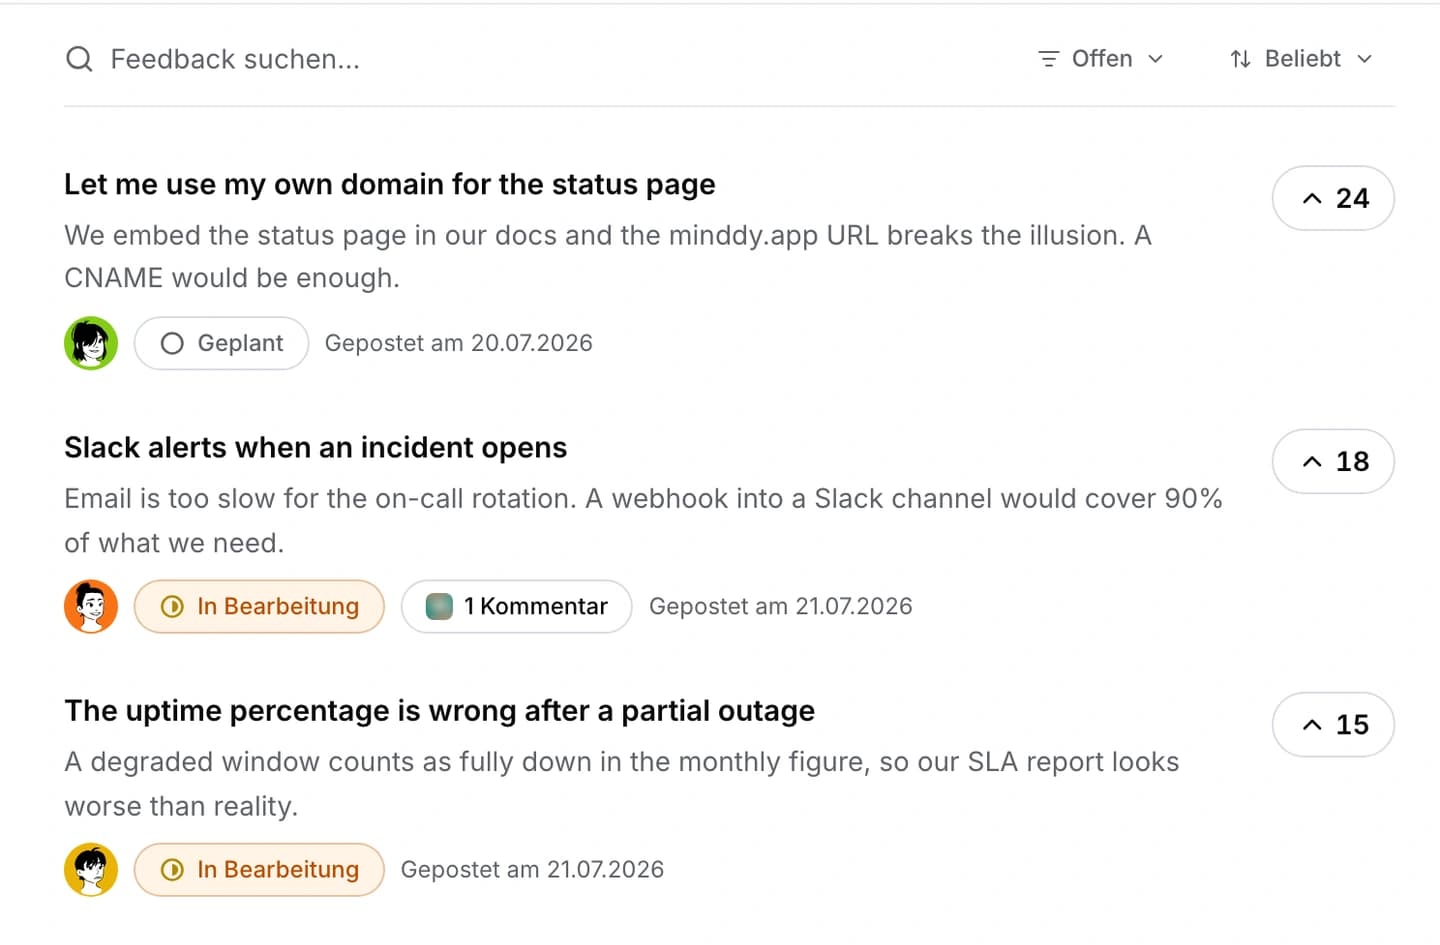Upvote the uptime percentage post with 15 votes
This screenshot has width=1440, height=945.
coord(1333,724)
